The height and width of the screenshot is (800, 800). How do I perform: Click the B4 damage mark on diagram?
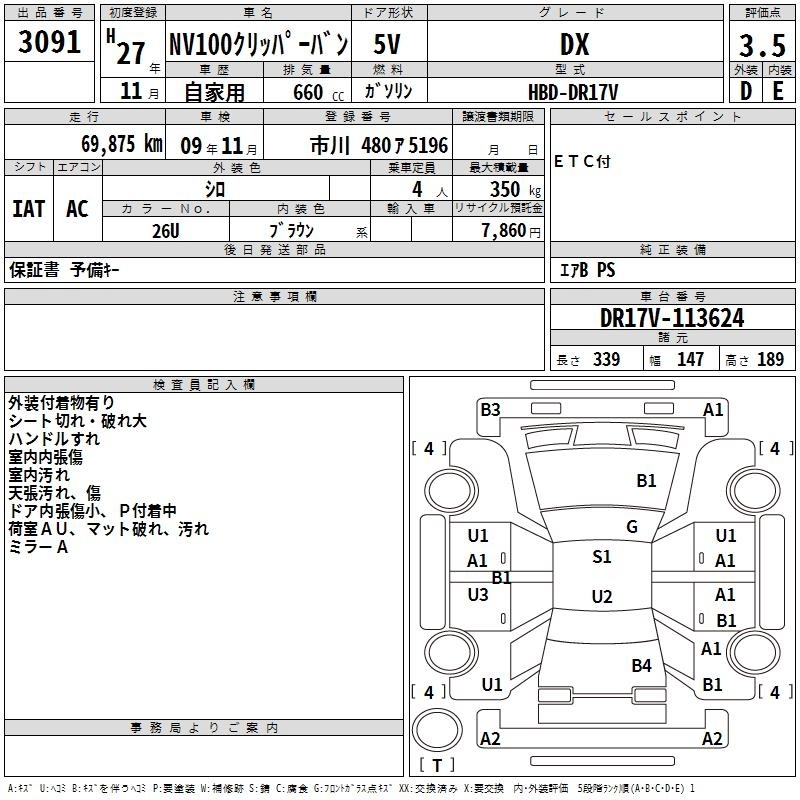point(641,665)
